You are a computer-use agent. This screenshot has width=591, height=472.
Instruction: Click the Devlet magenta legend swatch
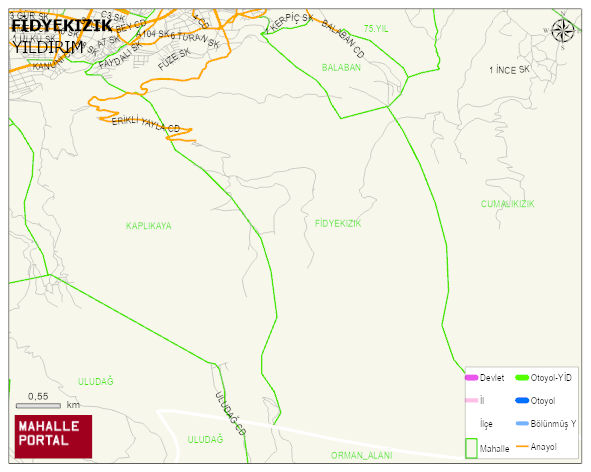[472, 377]
